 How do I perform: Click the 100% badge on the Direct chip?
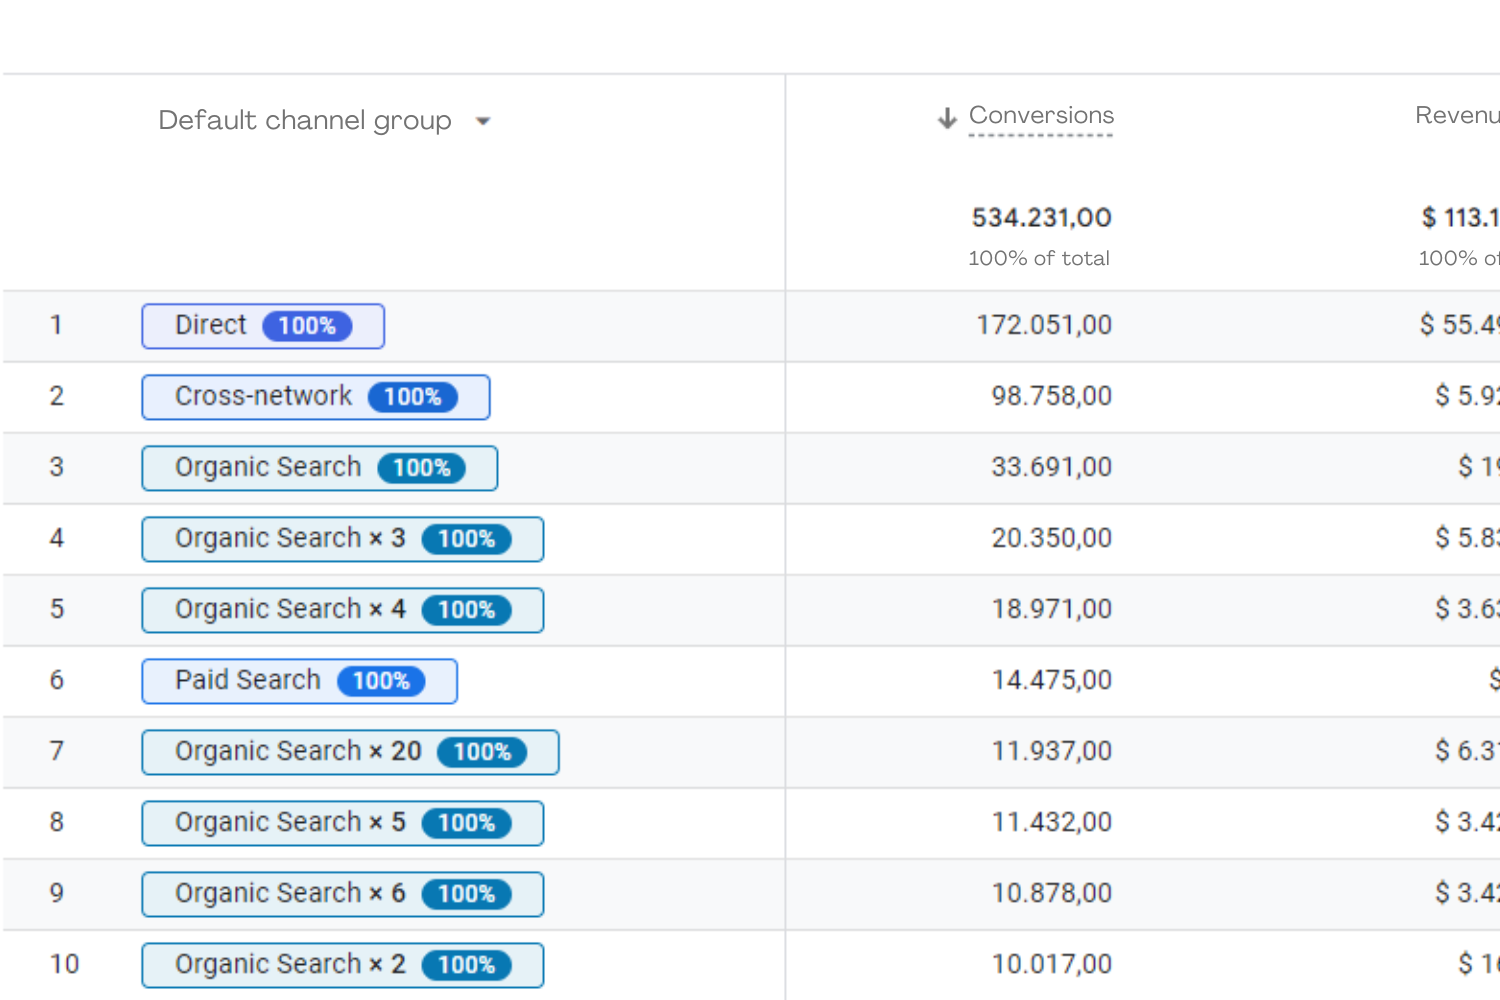[x=307, y=326]
